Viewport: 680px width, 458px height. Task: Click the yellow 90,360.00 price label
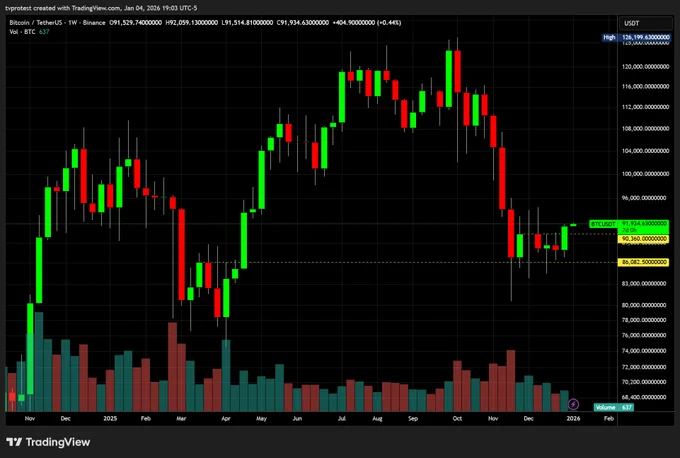pyautogui.click(x=644, y=239)
